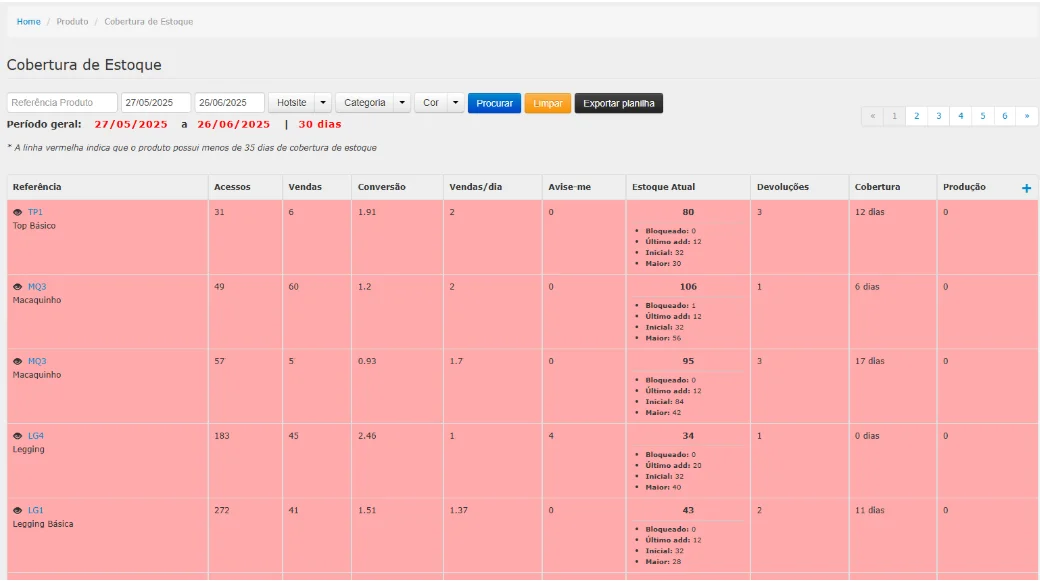The height and width of the screenshot is (581, 1040).
Task: Select pagination page 1
Action: coord(894,116)
